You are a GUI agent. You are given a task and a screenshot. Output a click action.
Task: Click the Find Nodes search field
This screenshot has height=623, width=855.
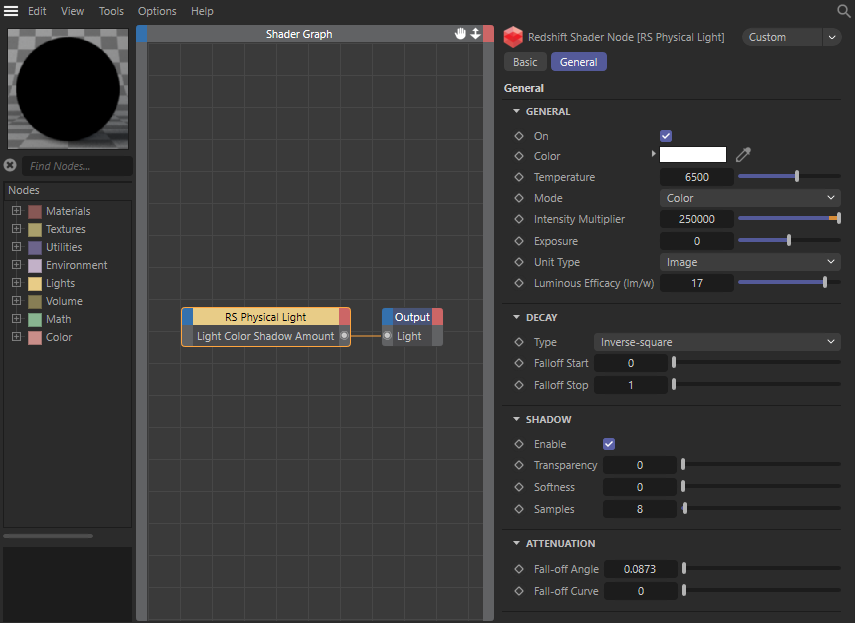pos(77,166)
